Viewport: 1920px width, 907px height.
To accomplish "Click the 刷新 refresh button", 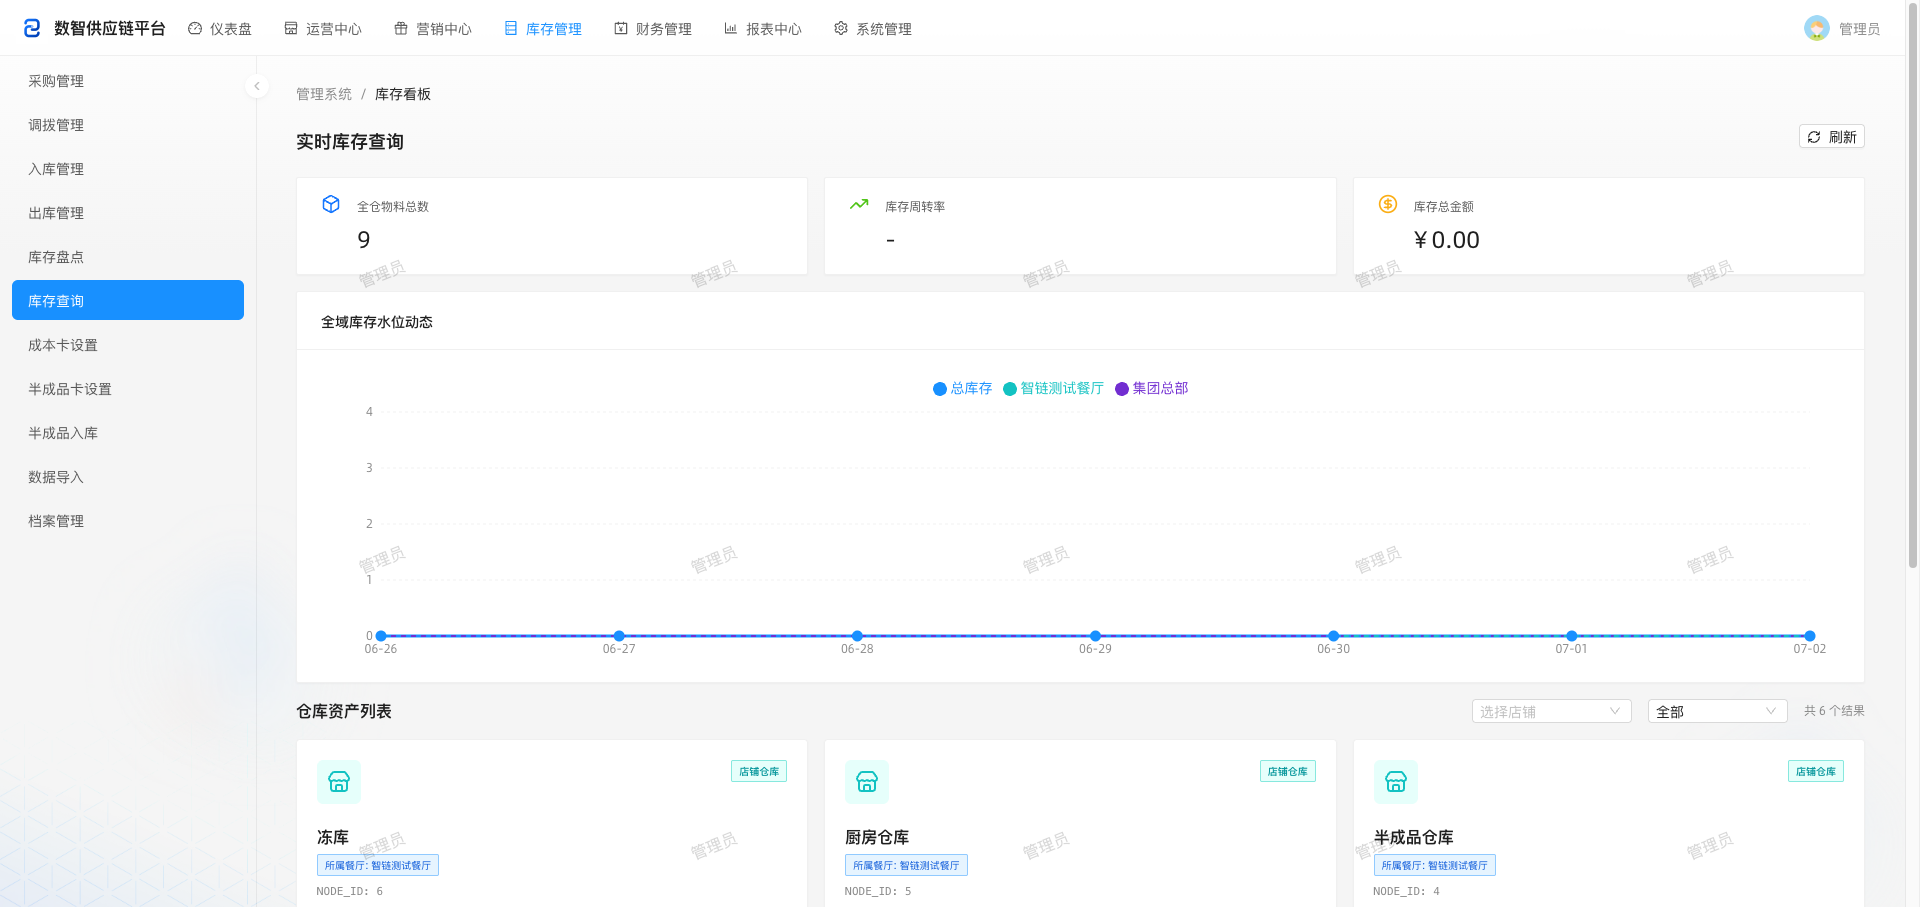I will click(x=1832, y=136).
